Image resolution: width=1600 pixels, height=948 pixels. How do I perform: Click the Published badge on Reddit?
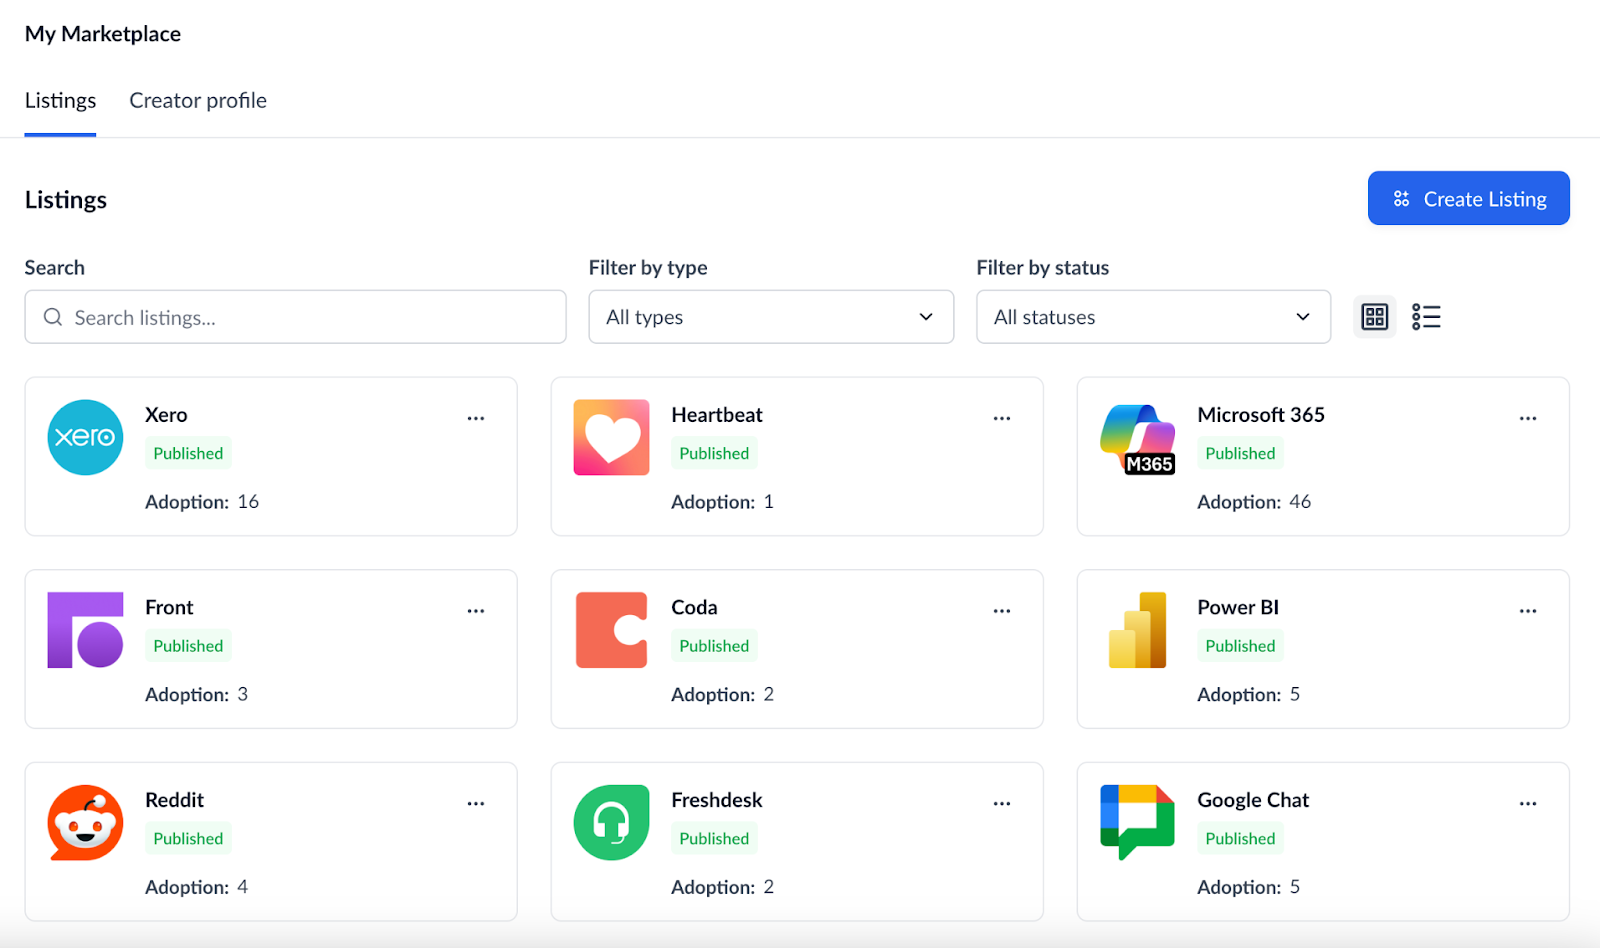pyautogui.click(x=188, y=838)
